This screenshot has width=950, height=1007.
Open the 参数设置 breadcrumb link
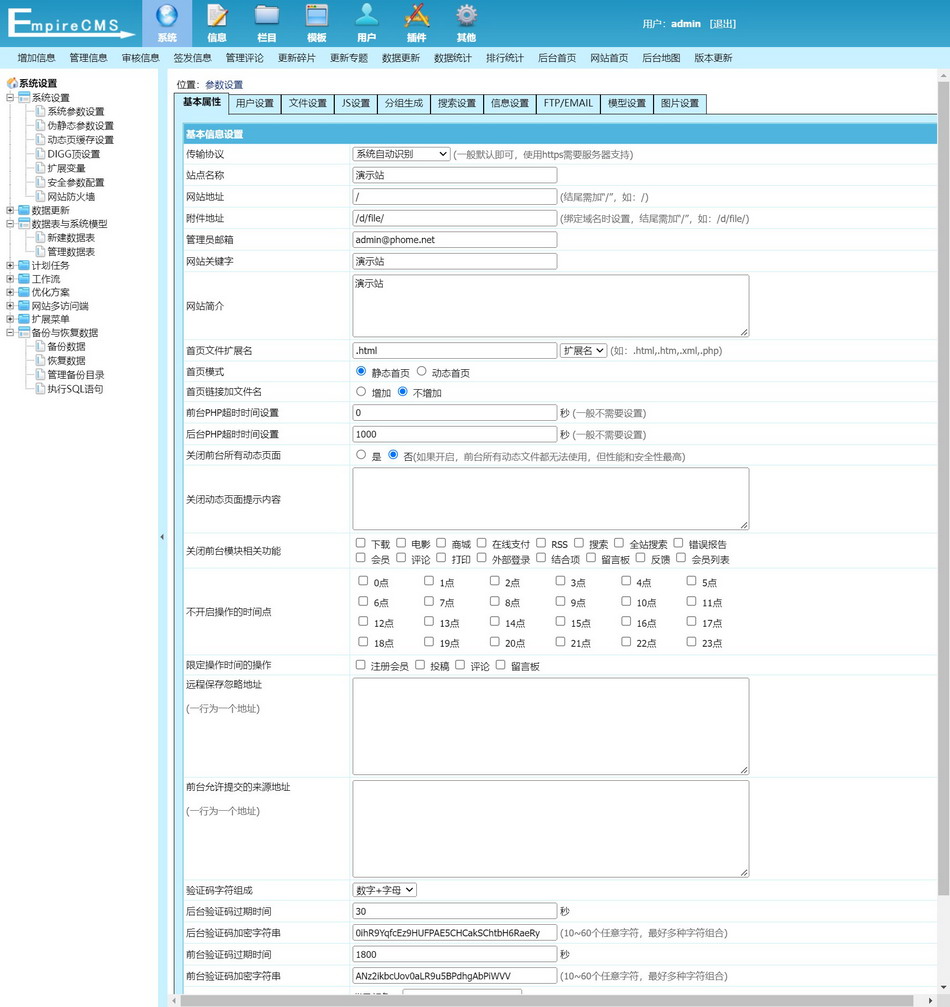(x=224, y=85)
